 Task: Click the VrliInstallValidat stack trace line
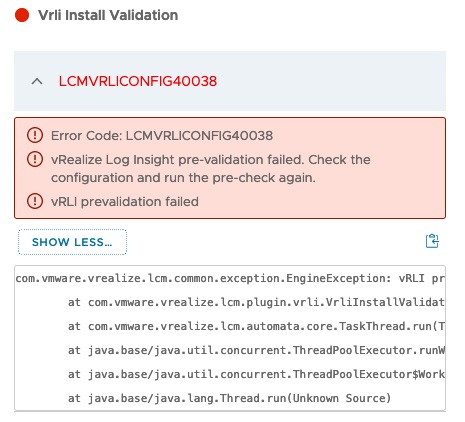(256, 302)
